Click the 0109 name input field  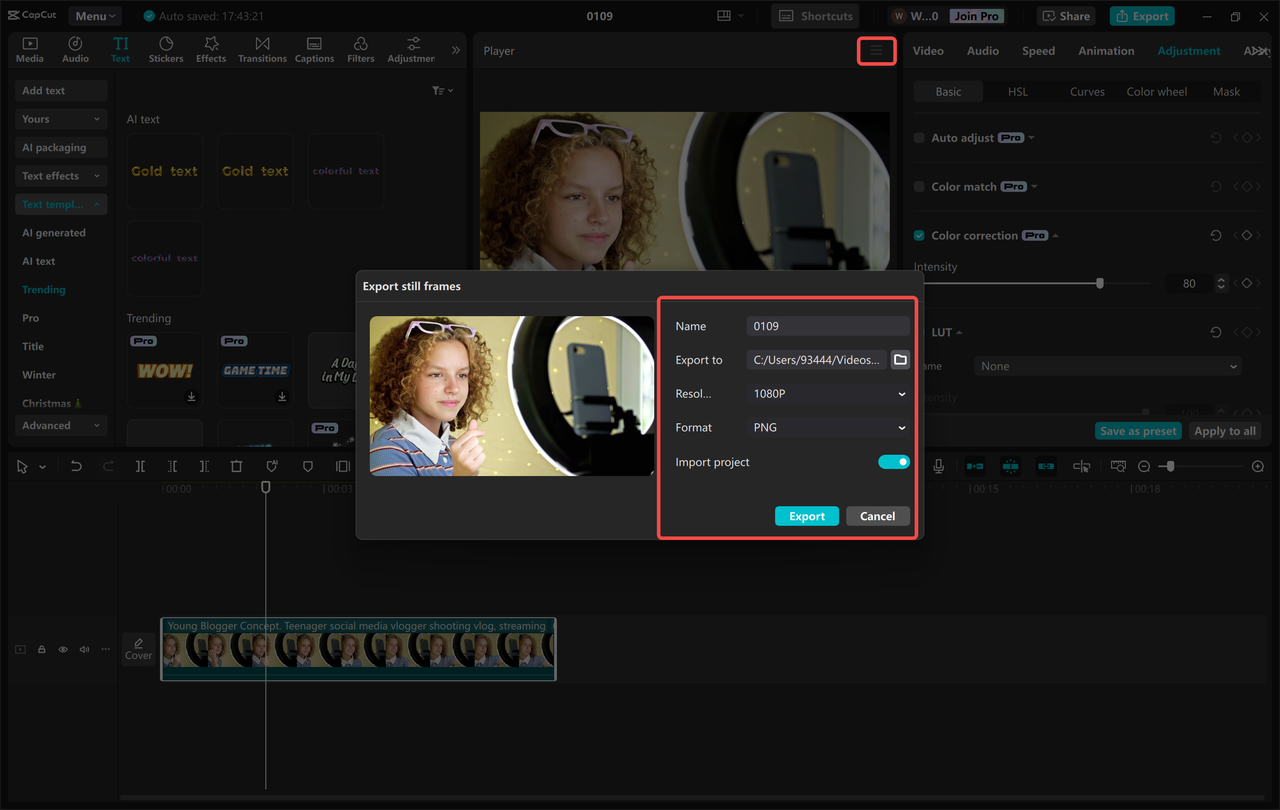coord(828,325)
